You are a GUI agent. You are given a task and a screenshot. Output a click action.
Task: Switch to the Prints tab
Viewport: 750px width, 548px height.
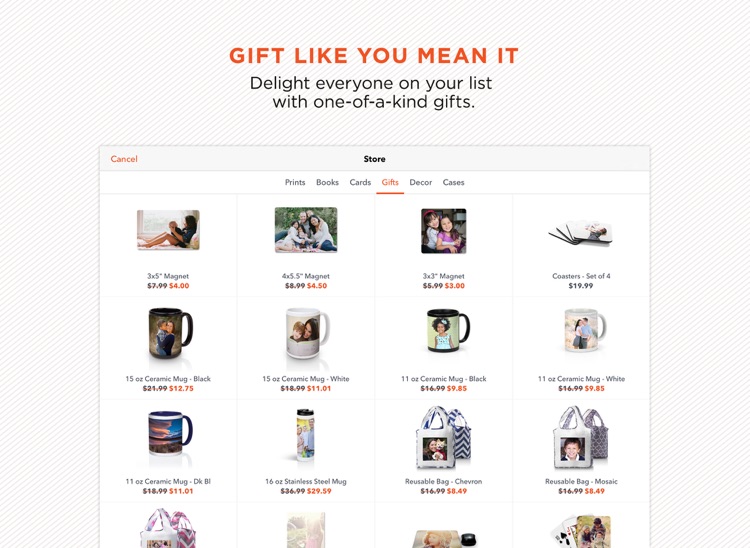295,182
